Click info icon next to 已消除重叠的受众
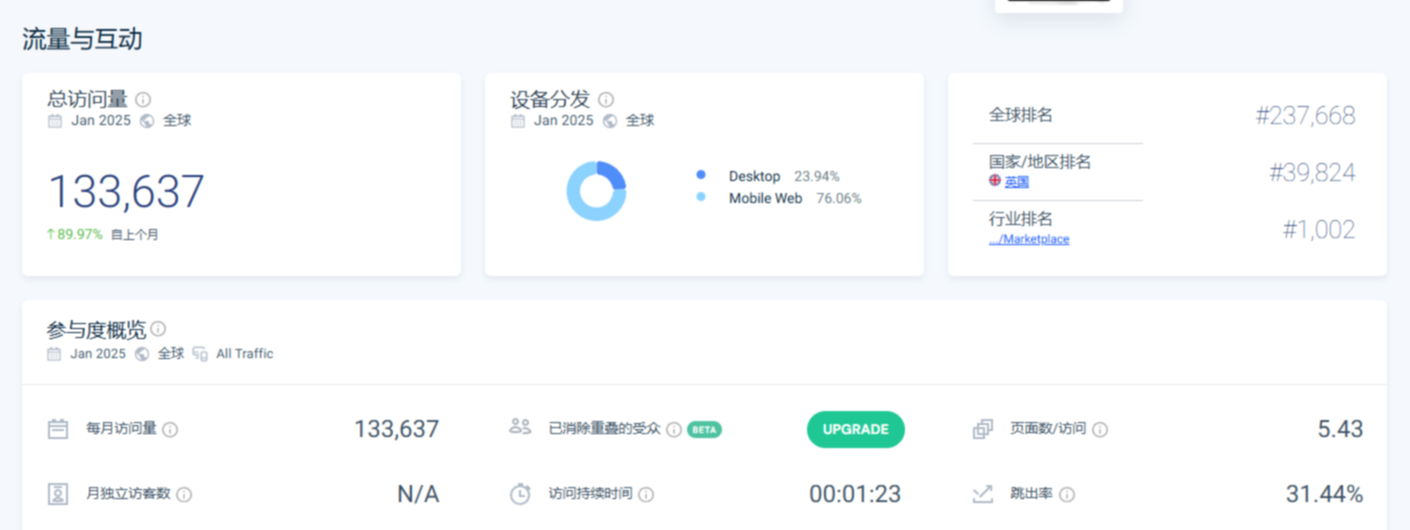 [674, 430]
